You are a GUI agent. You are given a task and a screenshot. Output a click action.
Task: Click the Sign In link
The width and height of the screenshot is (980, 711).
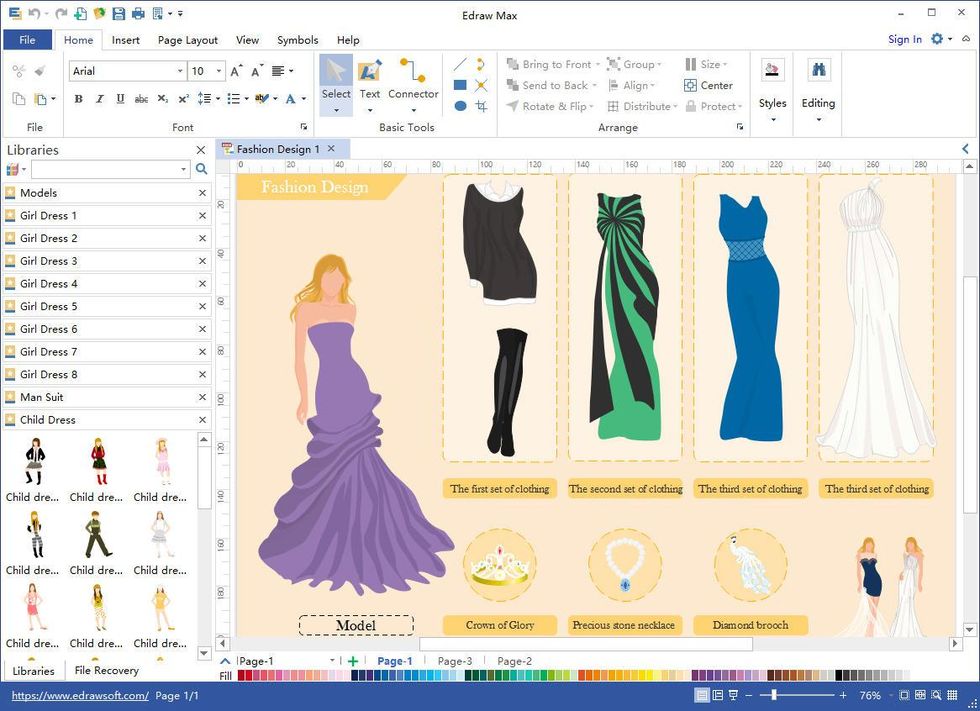pos(905,39)
